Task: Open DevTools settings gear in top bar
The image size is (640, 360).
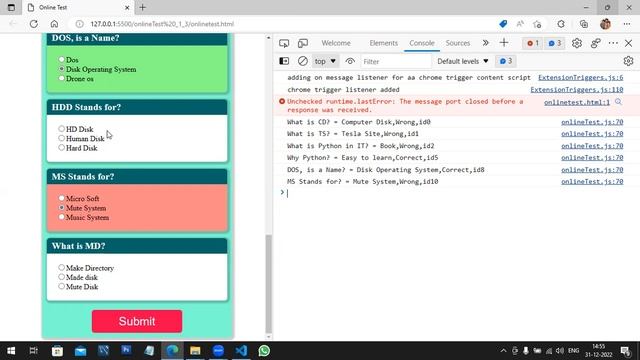Action: pyautogui.click(x=577, y=43)
